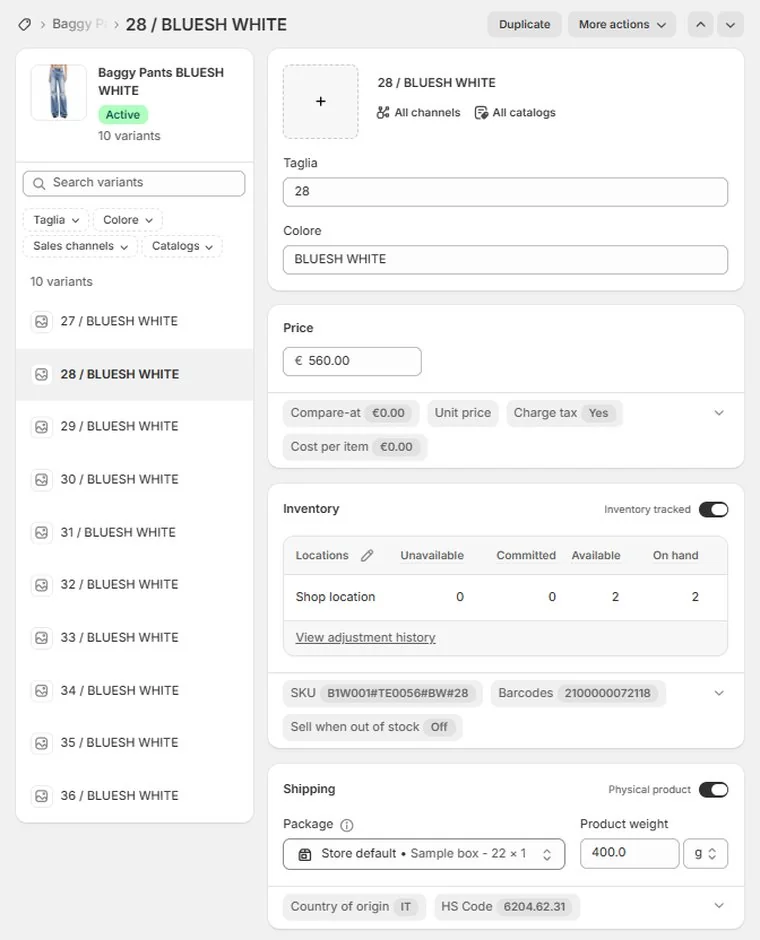Click the Country of origin IT chip

(x=354, y=907)
